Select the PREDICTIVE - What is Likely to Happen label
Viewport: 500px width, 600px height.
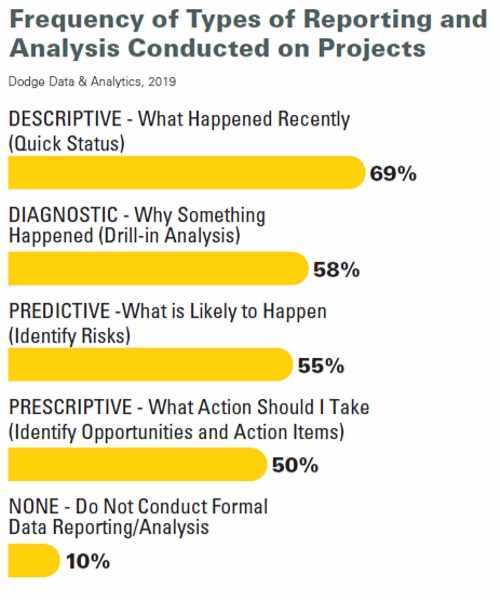tap(168, 311)
